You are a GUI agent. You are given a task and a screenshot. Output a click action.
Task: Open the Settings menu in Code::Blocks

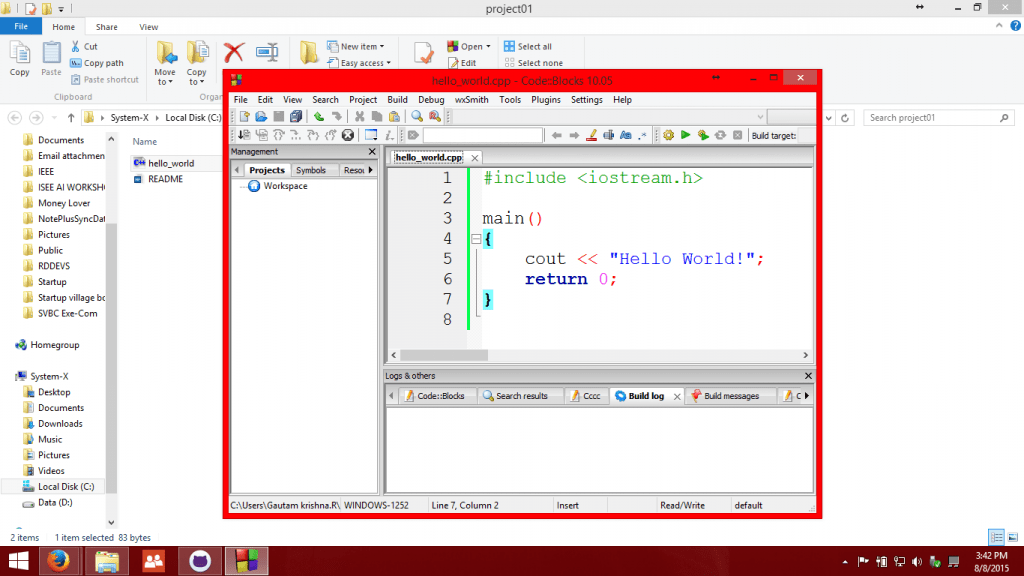586,100
